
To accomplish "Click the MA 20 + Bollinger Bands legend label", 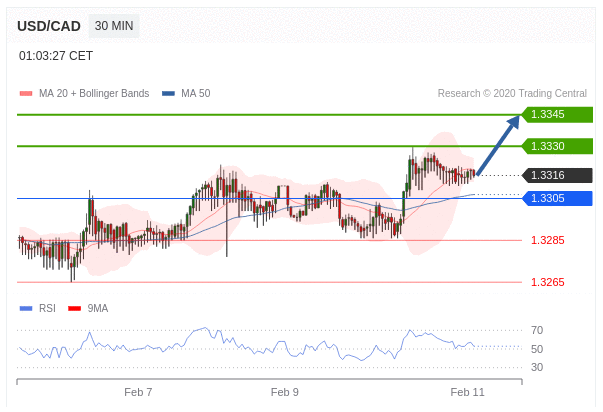I will tap(94, 93).
